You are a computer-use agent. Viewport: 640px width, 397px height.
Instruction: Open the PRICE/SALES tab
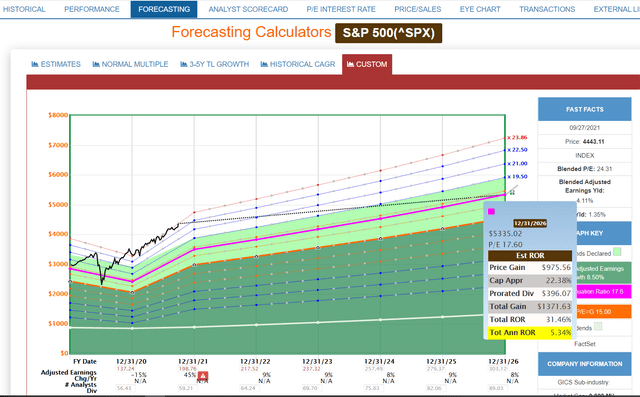click(418, 9)
